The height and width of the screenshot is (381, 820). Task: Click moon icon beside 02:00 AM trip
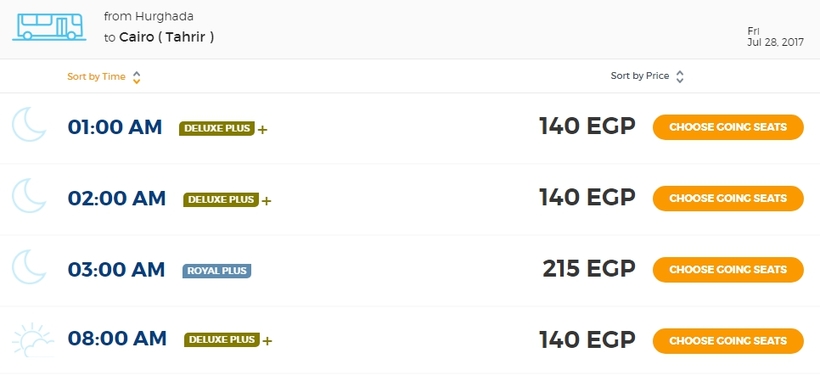coord(29,195)
